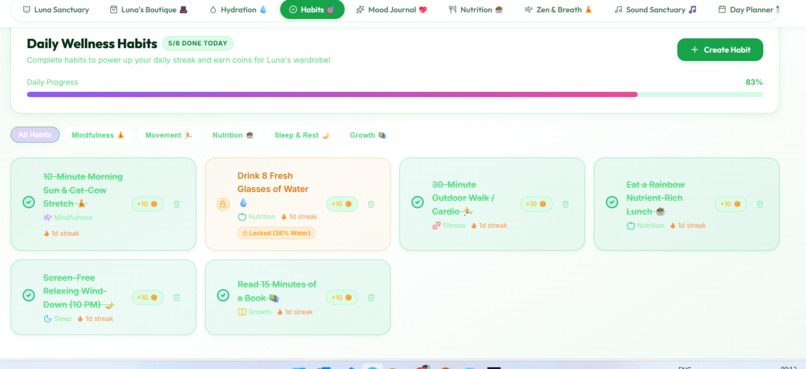Uncheck the Eat a Rainbow Lunch habit
806x369 pixels.
[612, 202]
